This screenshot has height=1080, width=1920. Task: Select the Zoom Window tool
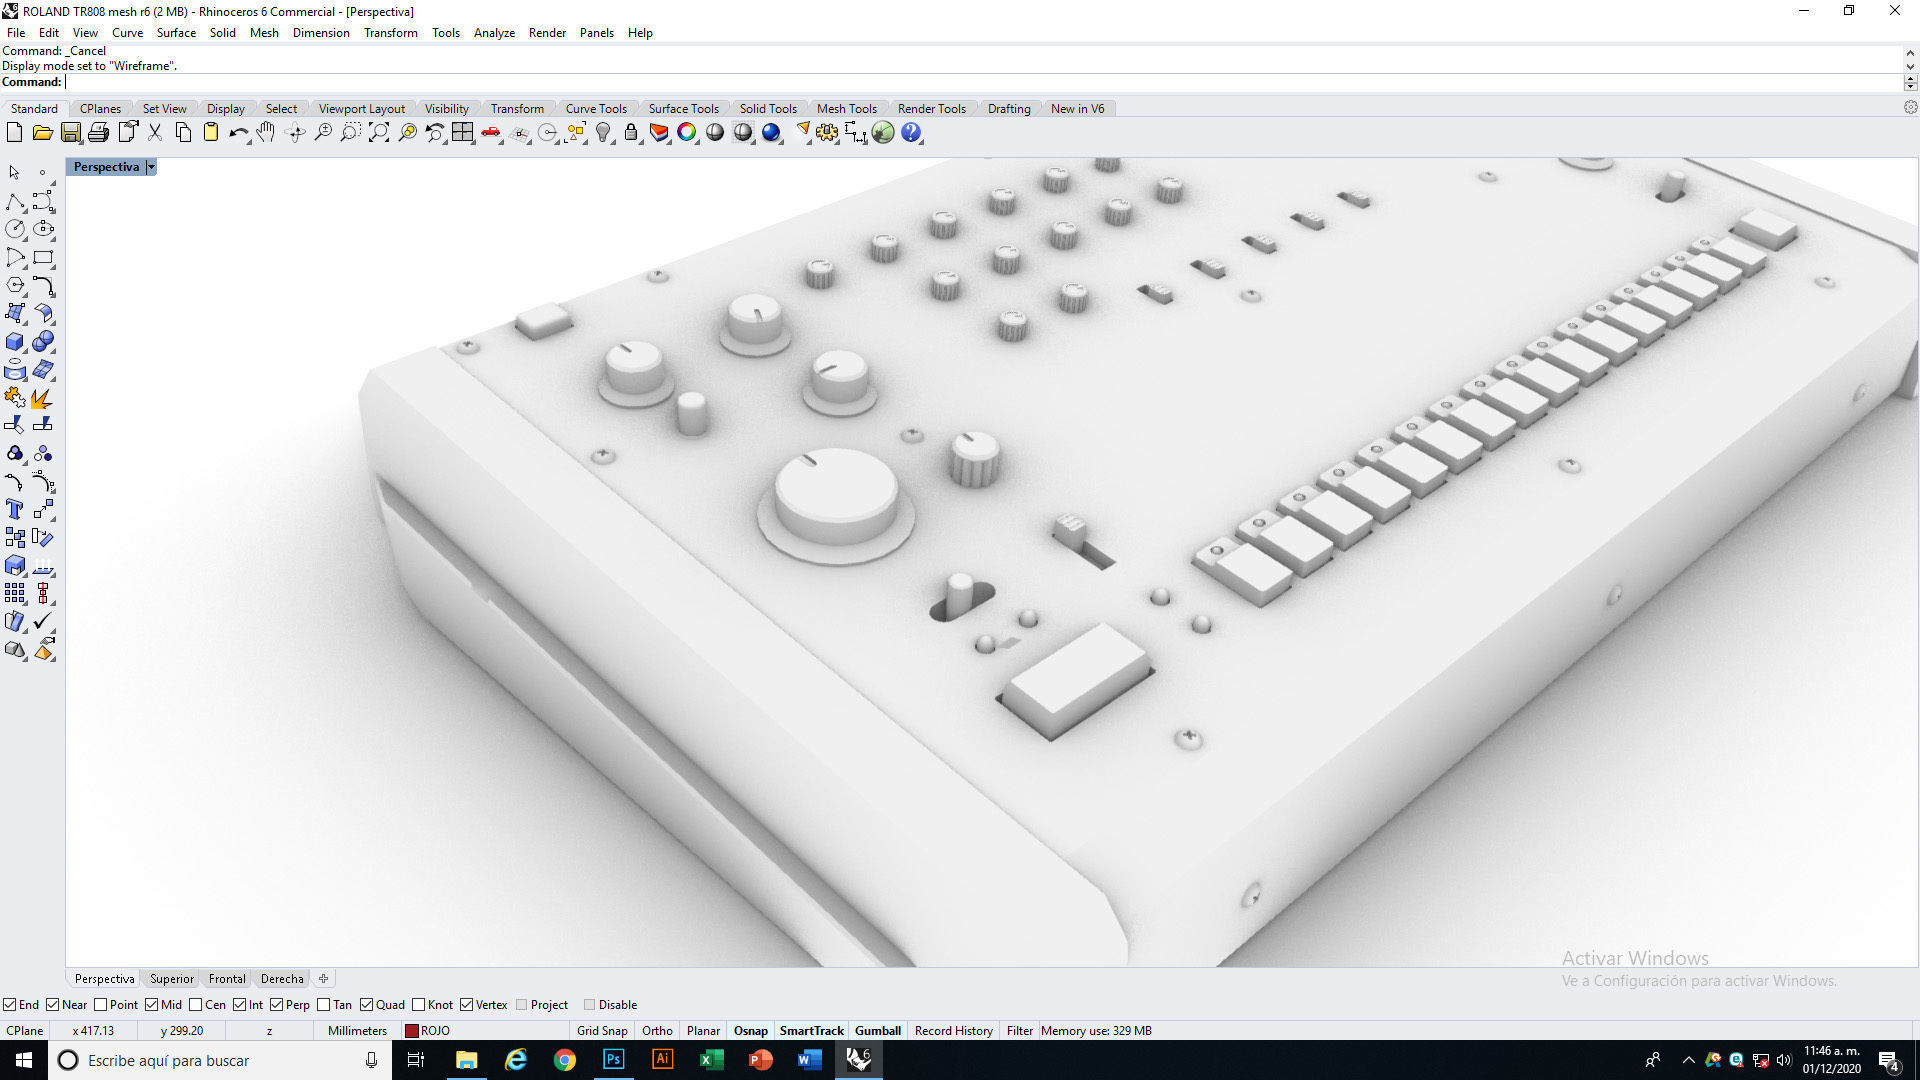point(350,133)
